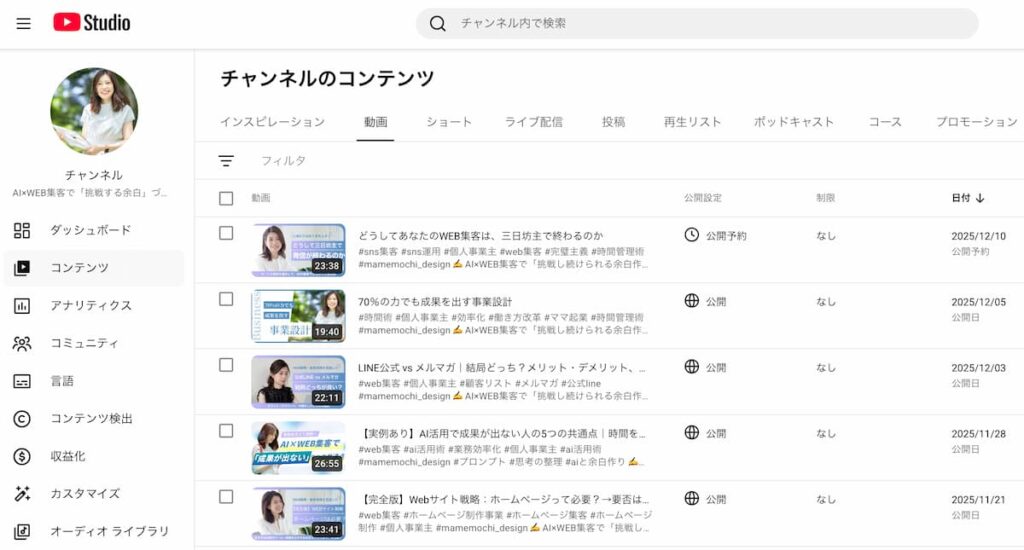
Task: Click the clock icon beside 公開予約
Action: [692, 235]
